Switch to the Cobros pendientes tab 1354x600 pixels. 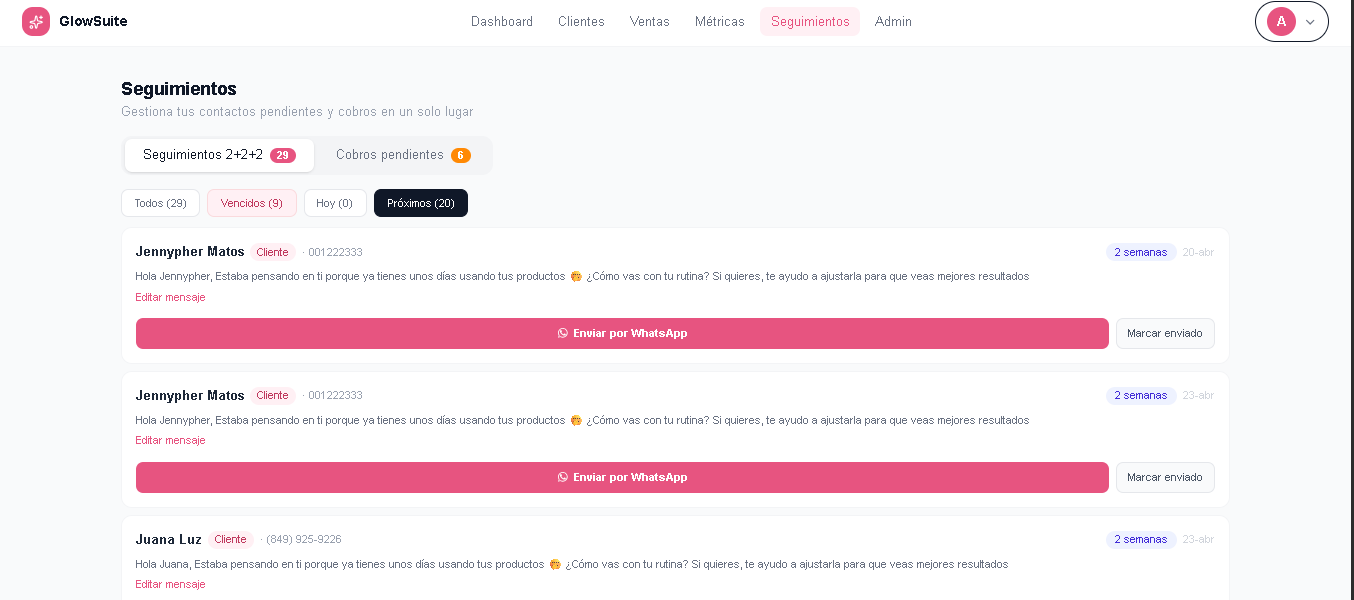[403, 155]
